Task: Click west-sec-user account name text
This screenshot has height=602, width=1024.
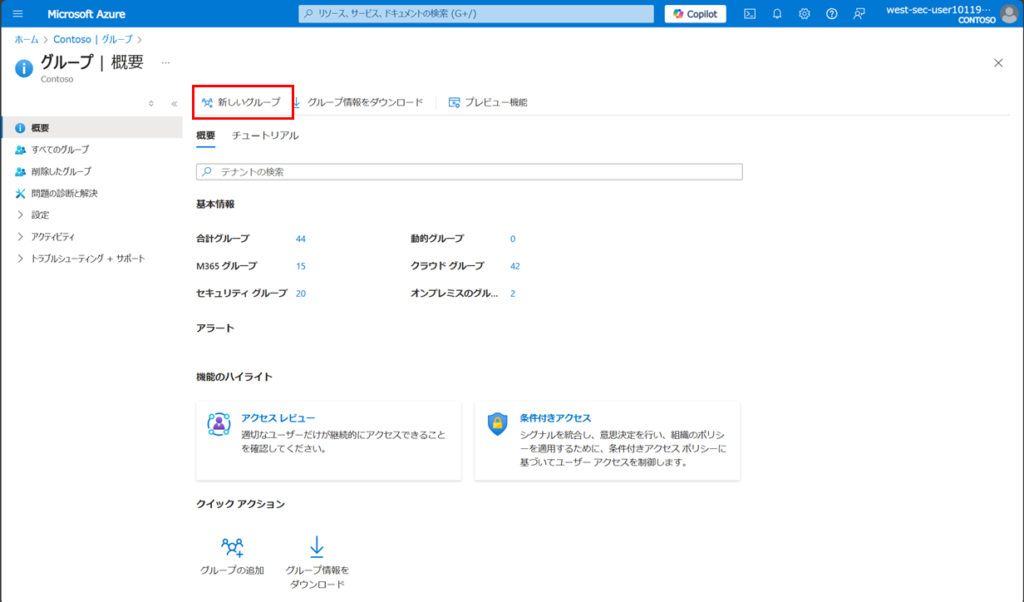Action: click(x=938, y=10)
